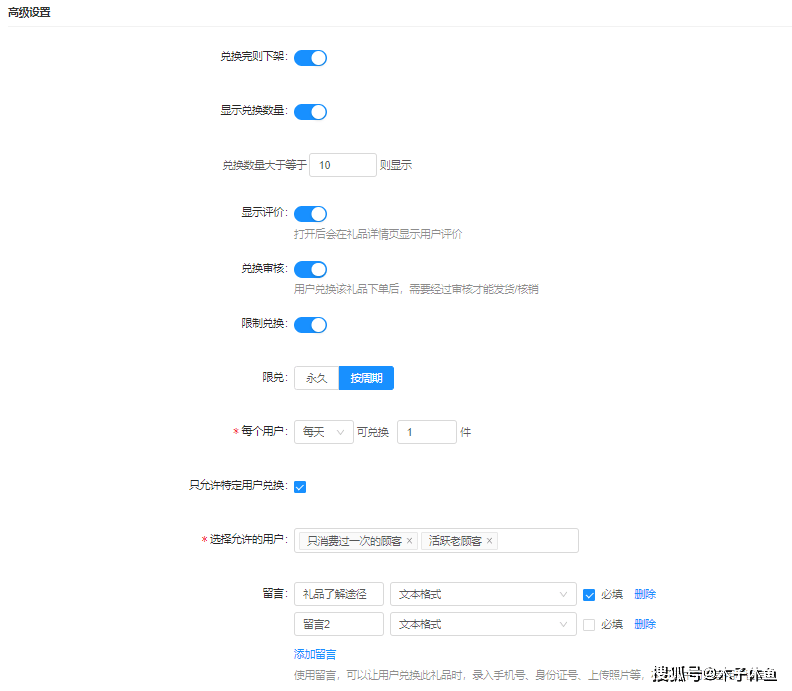This screenshot has height=691, width=792.
Task: Check 必填 for 留言2 row
Action: click(589, 625)
